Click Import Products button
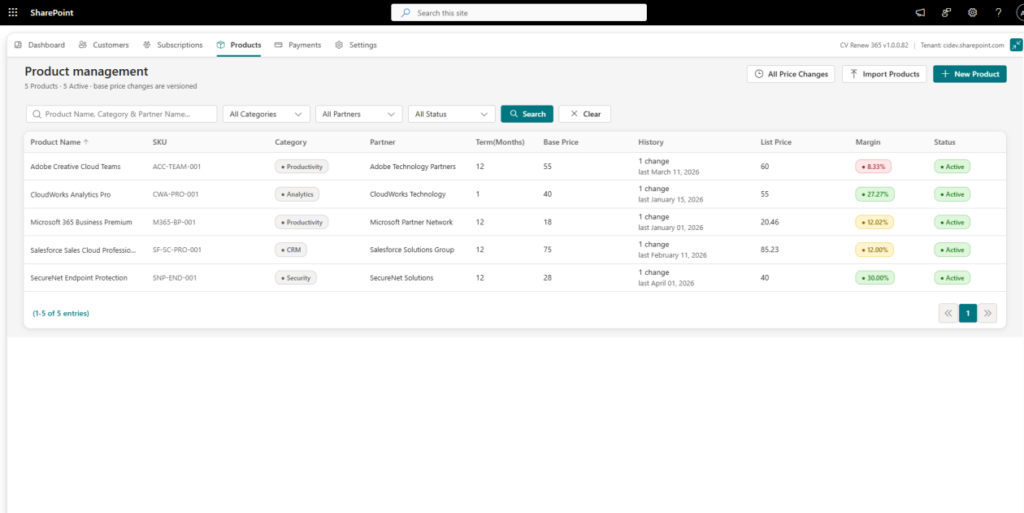1024x513 pixels. click(x=884, y=74)
